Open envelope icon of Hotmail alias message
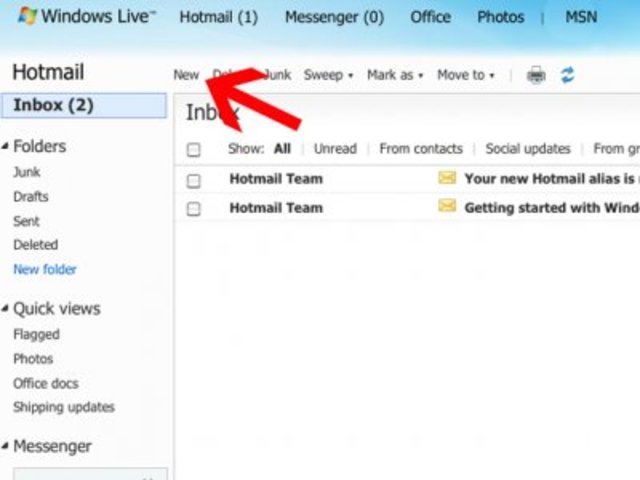640x480 pixels. 447,178
